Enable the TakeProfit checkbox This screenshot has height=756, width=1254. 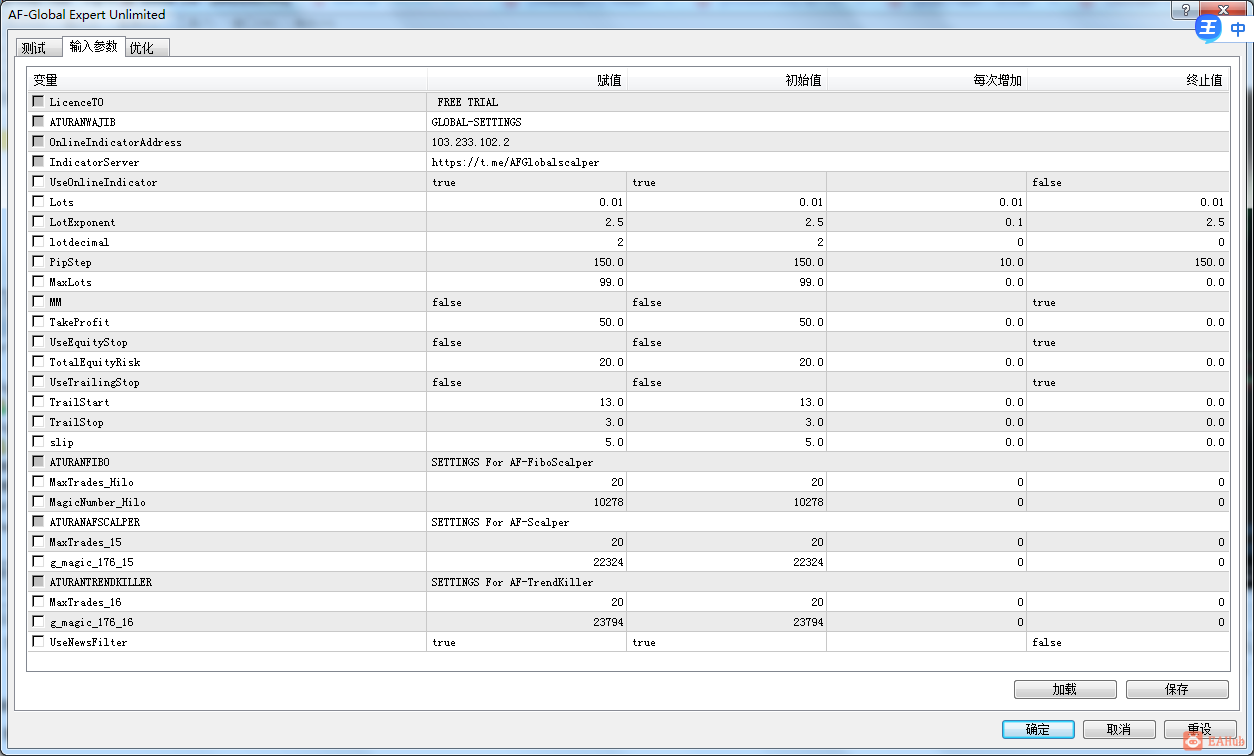[x=38, y=322]
